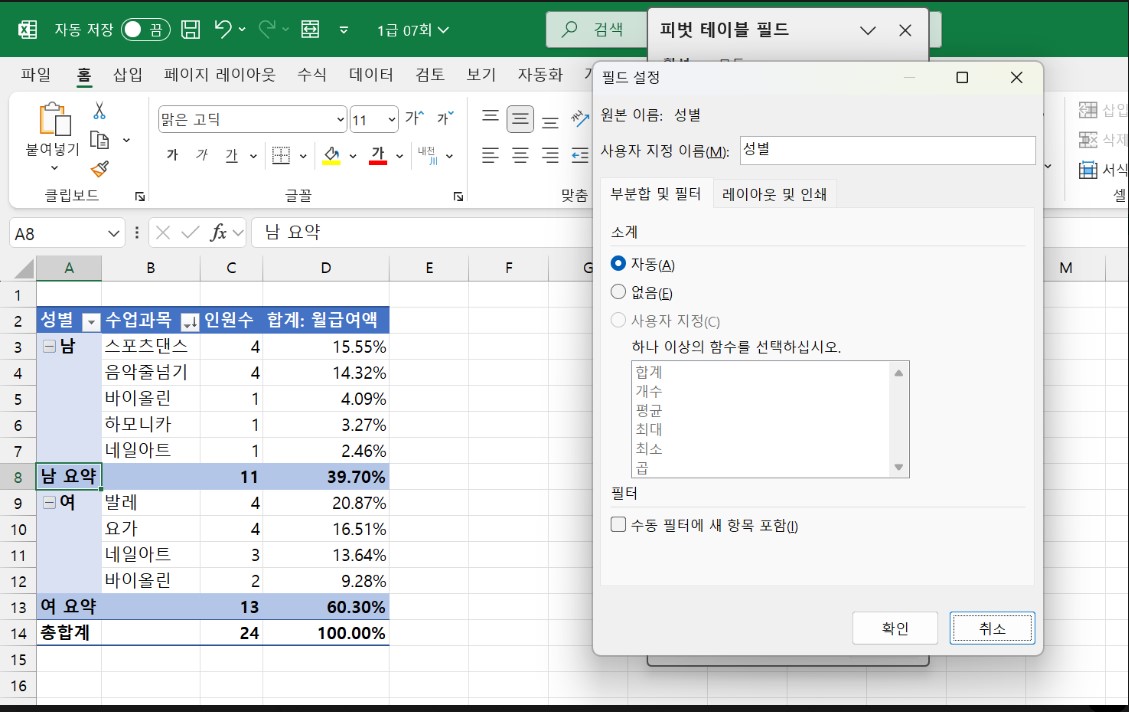
Task: Open the 성별 pivot filter dropdown
Action: pyautogui.click(x=91, y=321)
